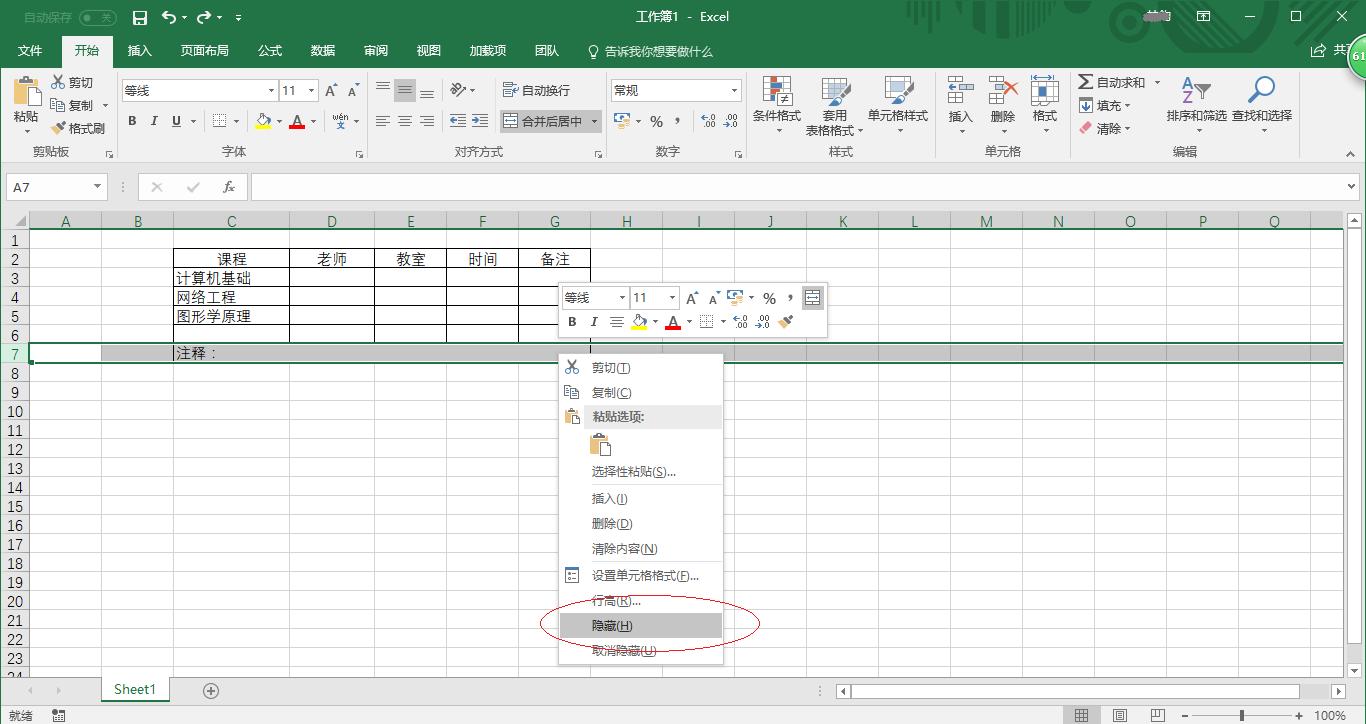Choose 隐藏 from the context menu
Screen dimensions: 1366x724
pos(612,625)
